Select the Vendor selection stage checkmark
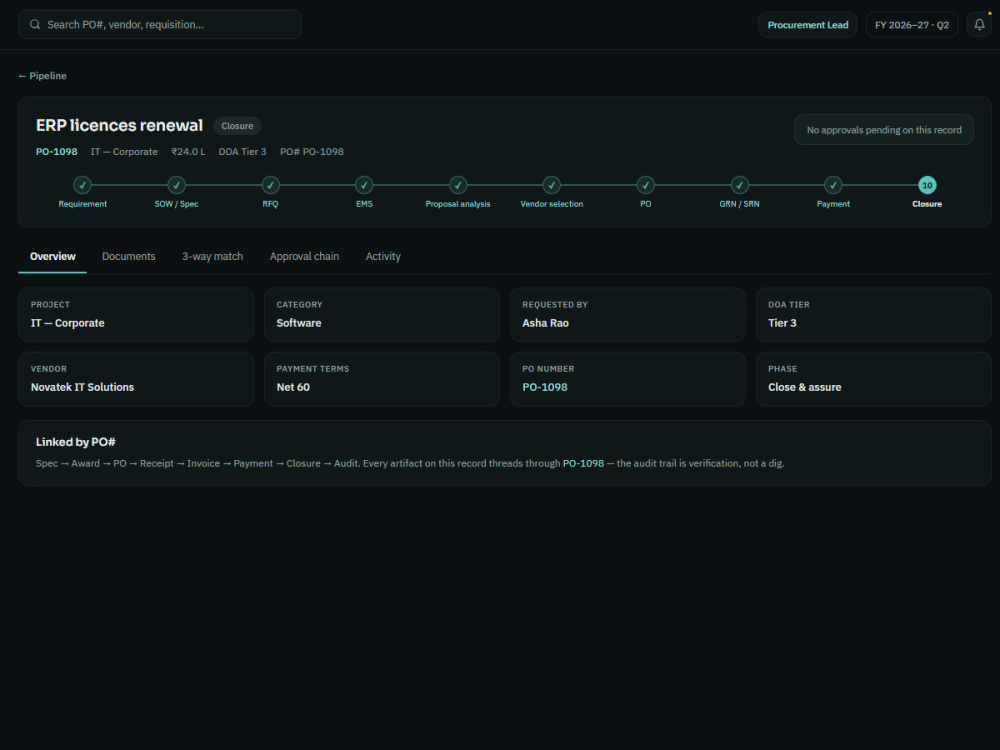Viewport: 1000px width, 750px height. [552, 185]
